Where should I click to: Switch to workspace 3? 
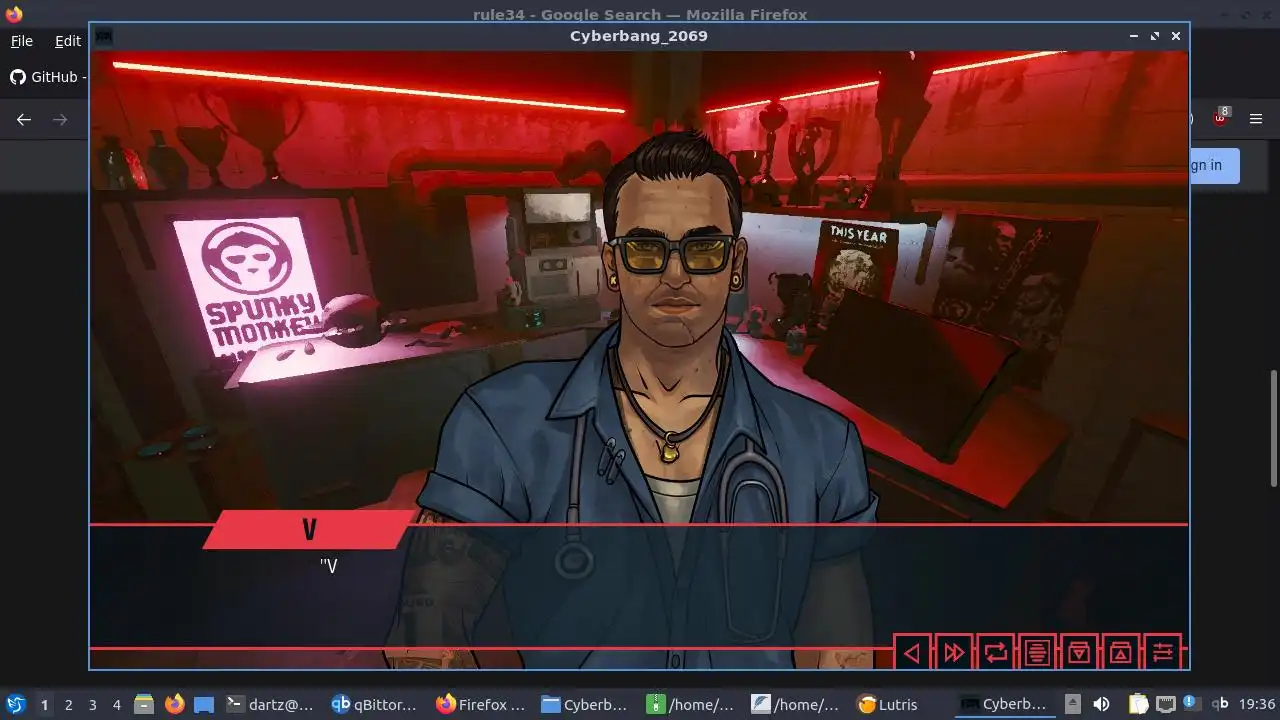point(92,705)
